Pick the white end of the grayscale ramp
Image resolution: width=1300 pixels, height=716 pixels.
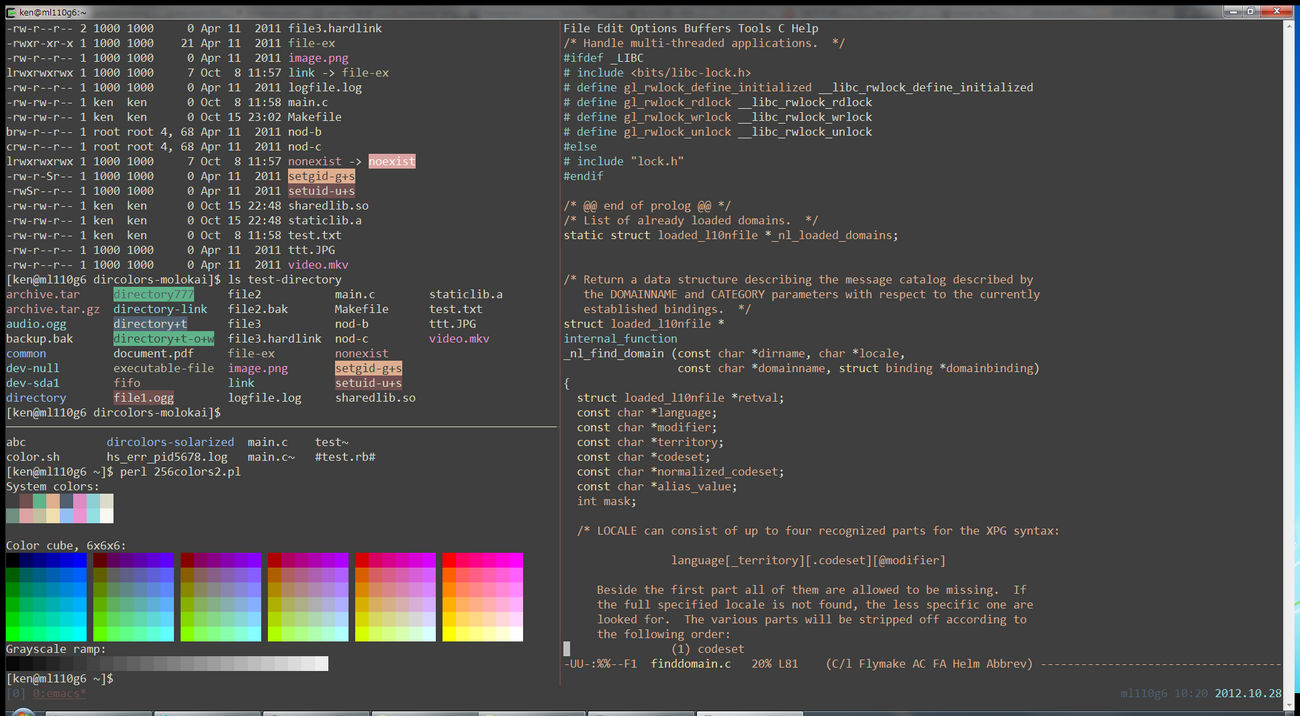click(321, 664)
